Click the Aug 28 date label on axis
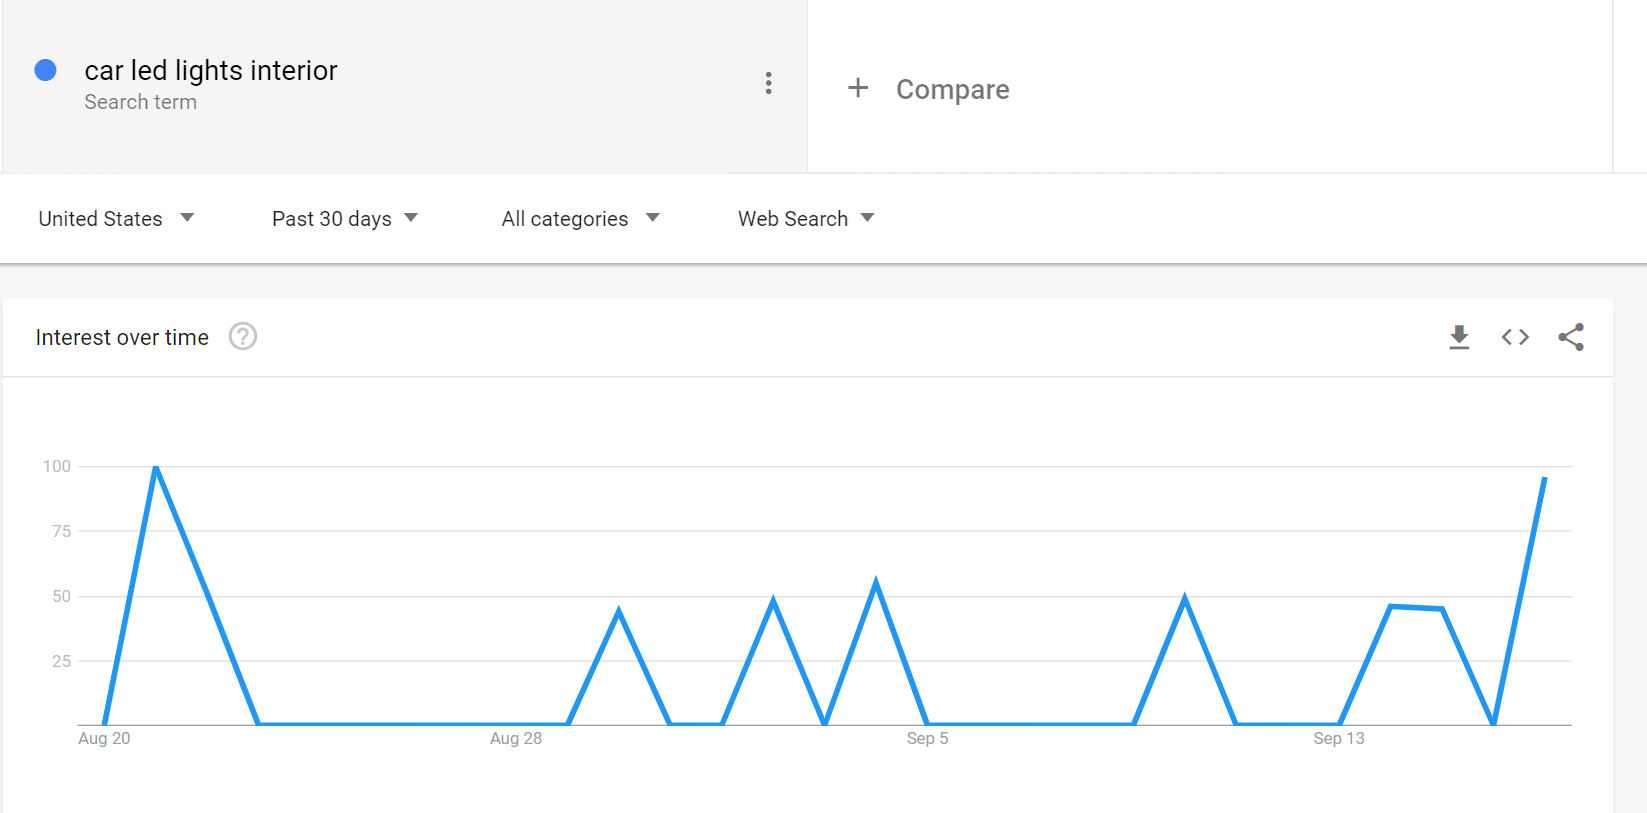The height and width of the screenshot is (813, 1647). click(x=516, y=738)
